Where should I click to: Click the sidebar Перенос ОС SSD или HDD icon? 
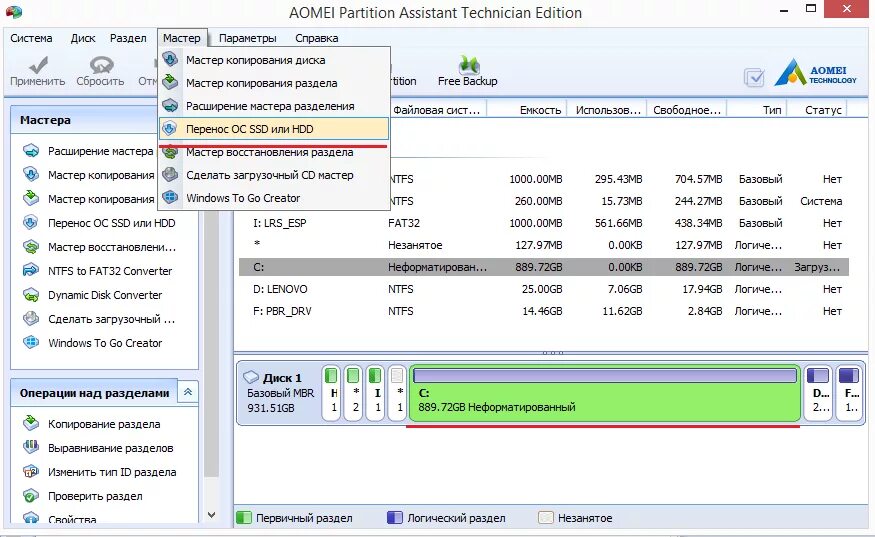31,223
